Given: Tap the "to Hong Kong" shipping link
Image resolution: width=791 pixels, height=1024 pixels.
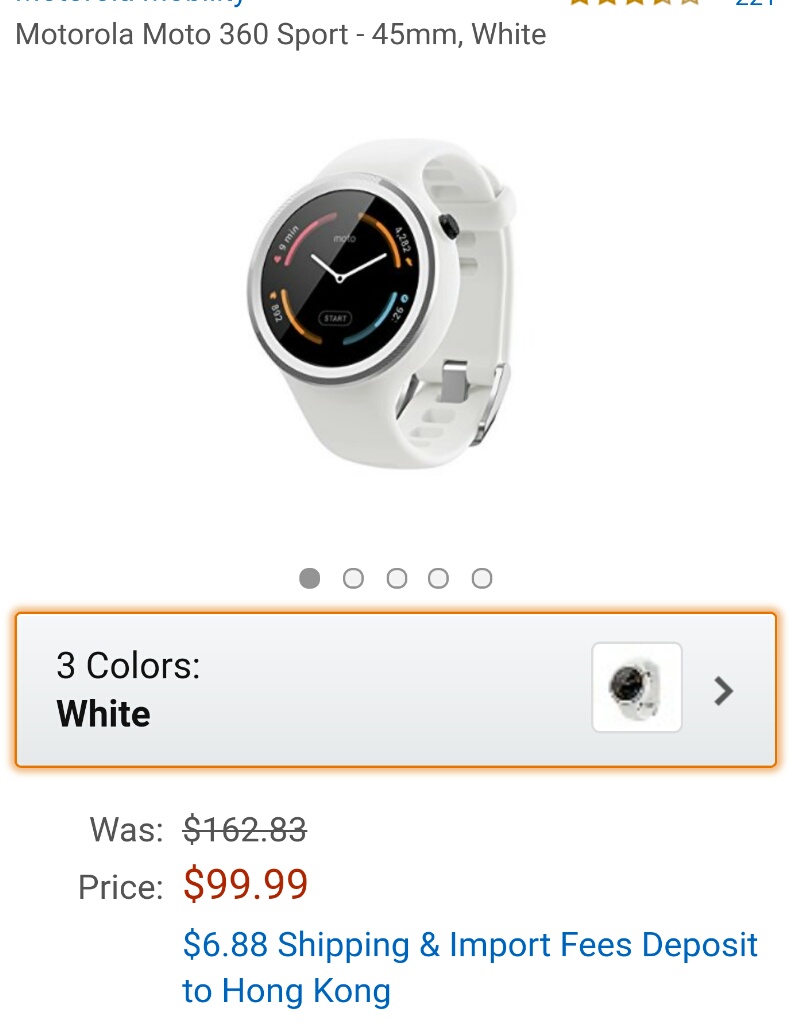Looking at the screenshot, I should click(x=287, y=991).
